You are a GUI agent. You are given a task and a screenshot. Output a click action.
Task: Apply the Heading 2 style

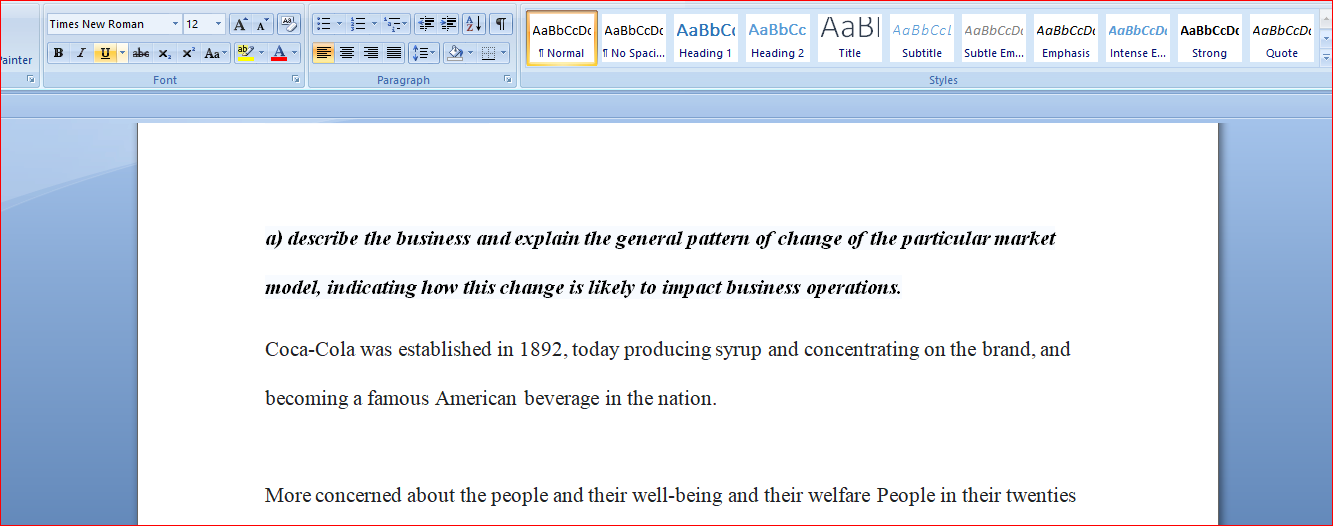(x=778, y=38)
